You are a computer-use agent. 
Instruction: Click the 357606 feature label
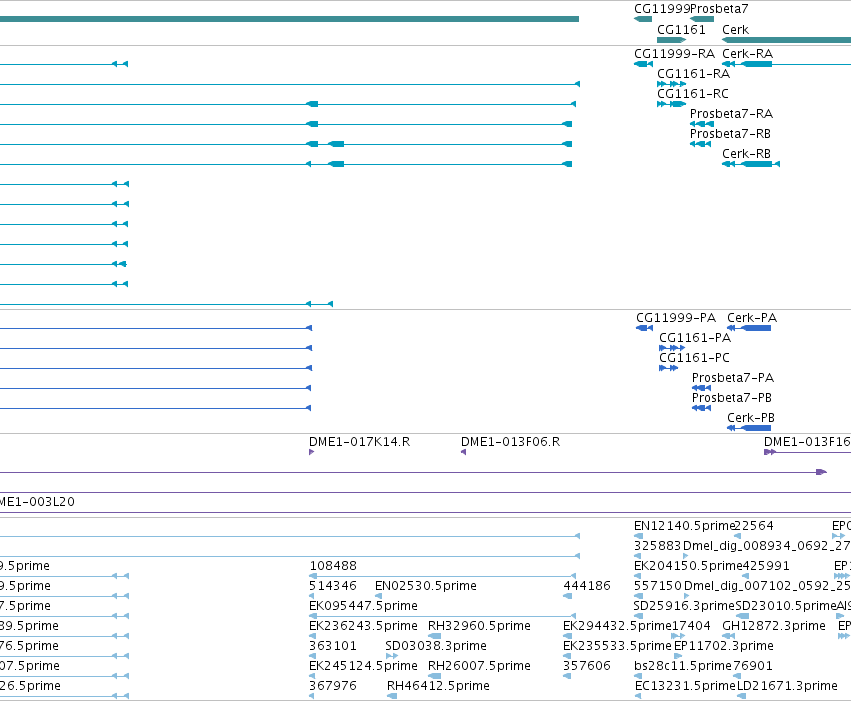(587, 666)
